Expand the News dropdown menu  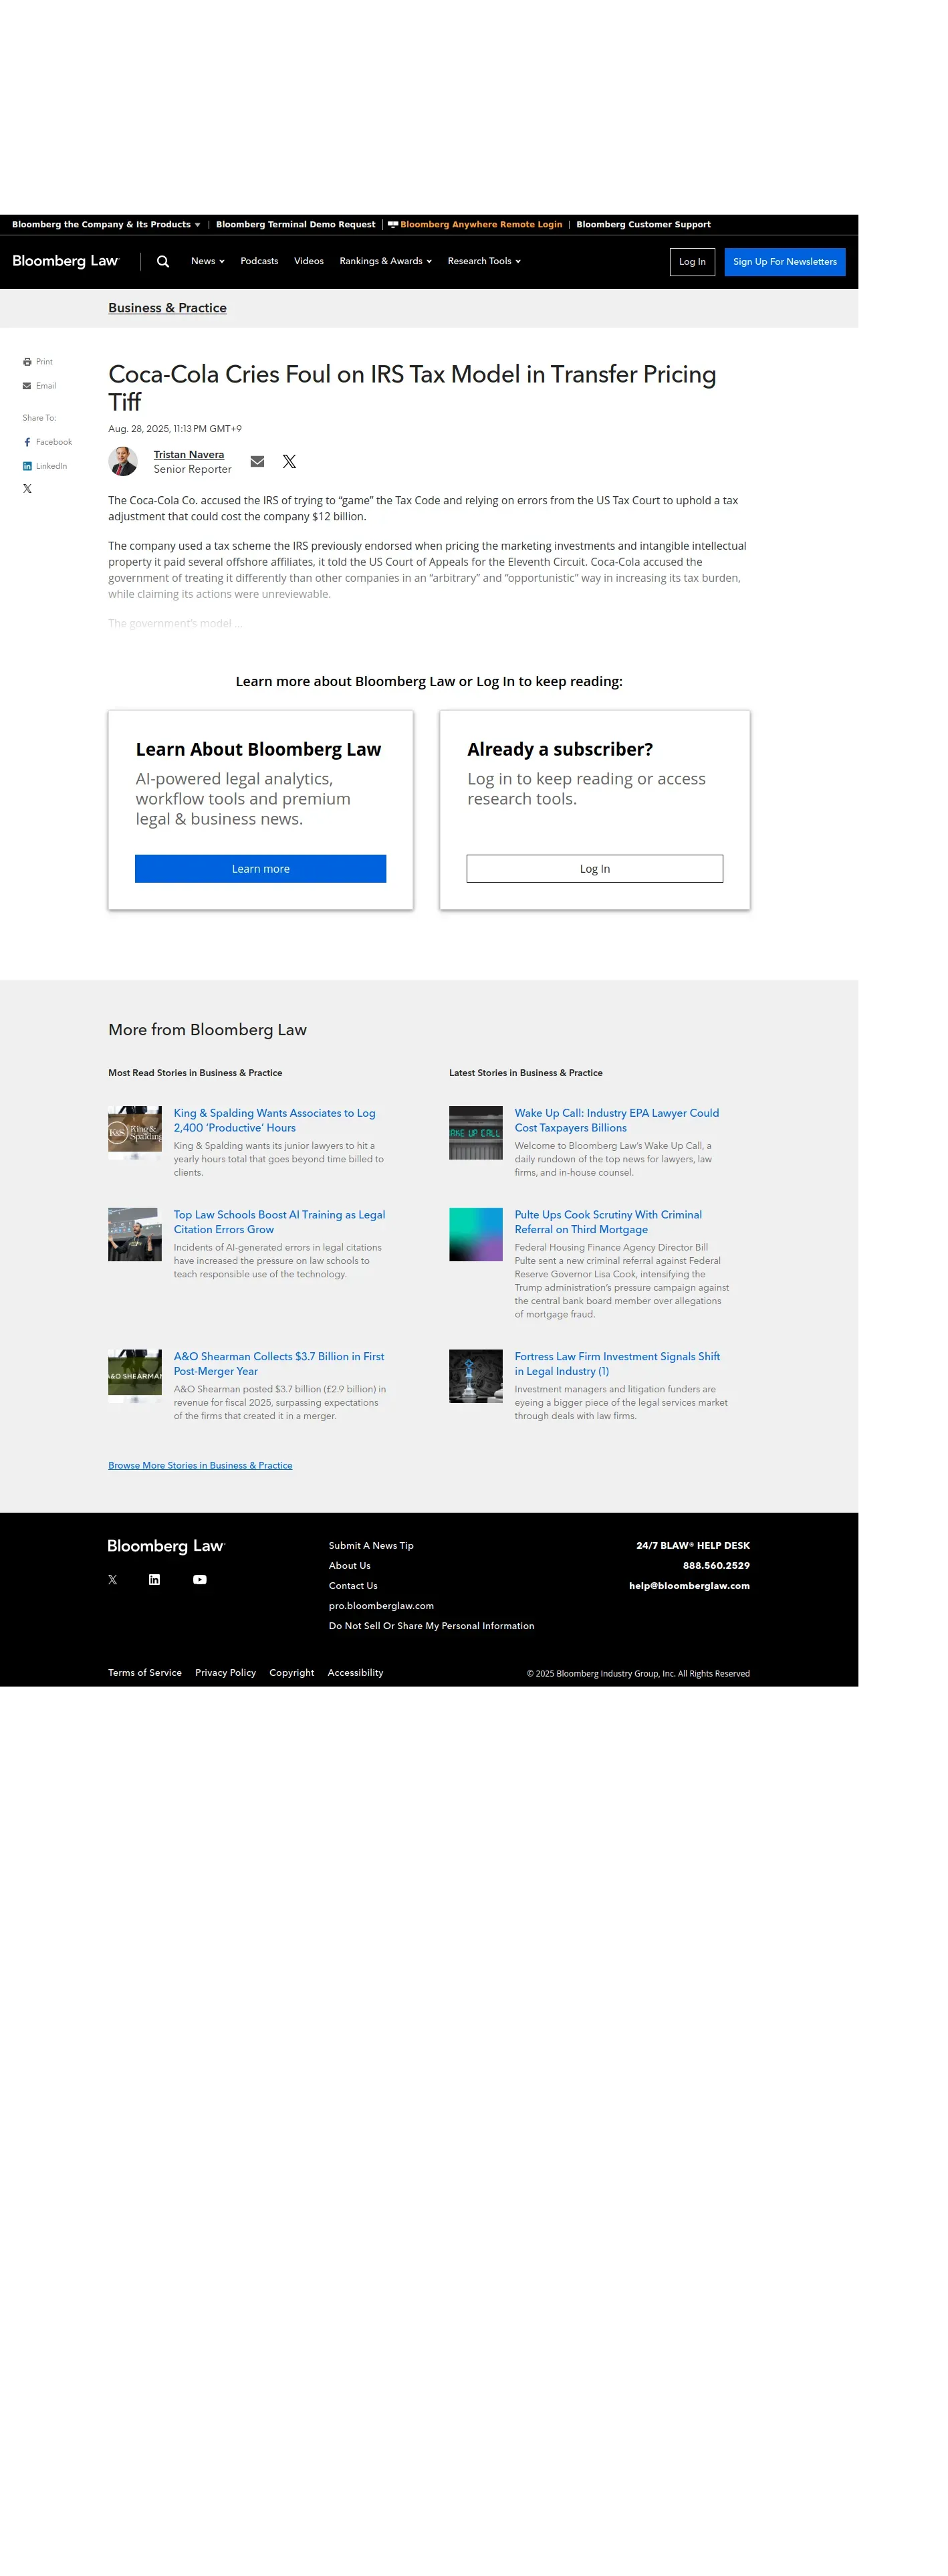point(207,261)
